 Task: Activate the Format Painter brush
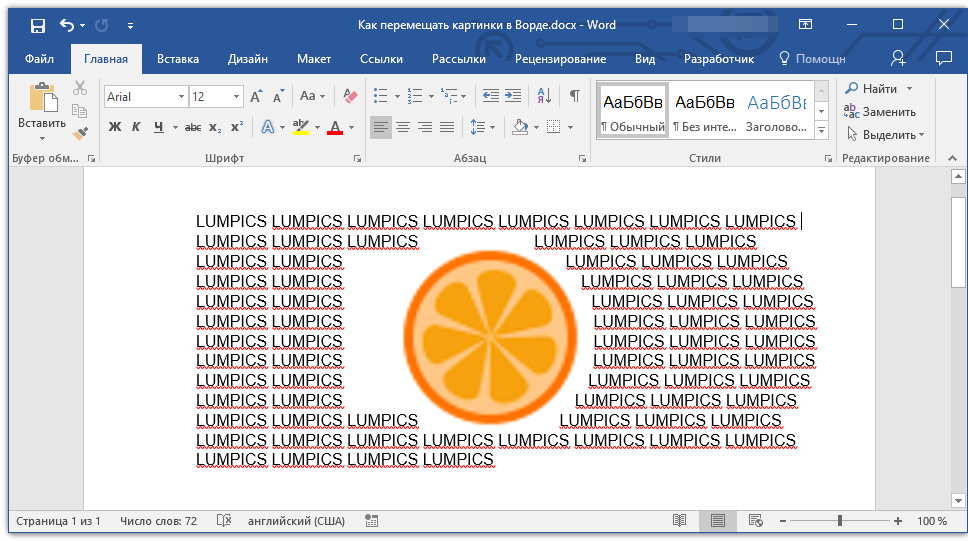[x=80, y=133]
